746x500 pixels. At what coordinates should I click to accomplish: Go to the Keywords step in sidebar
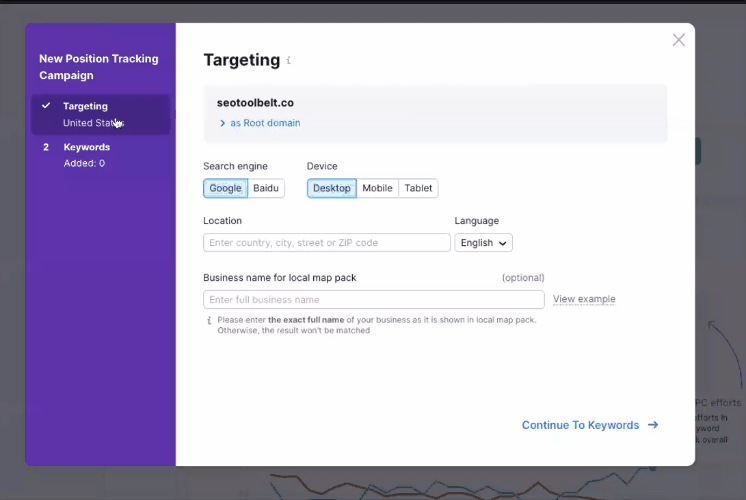point(100,155)
